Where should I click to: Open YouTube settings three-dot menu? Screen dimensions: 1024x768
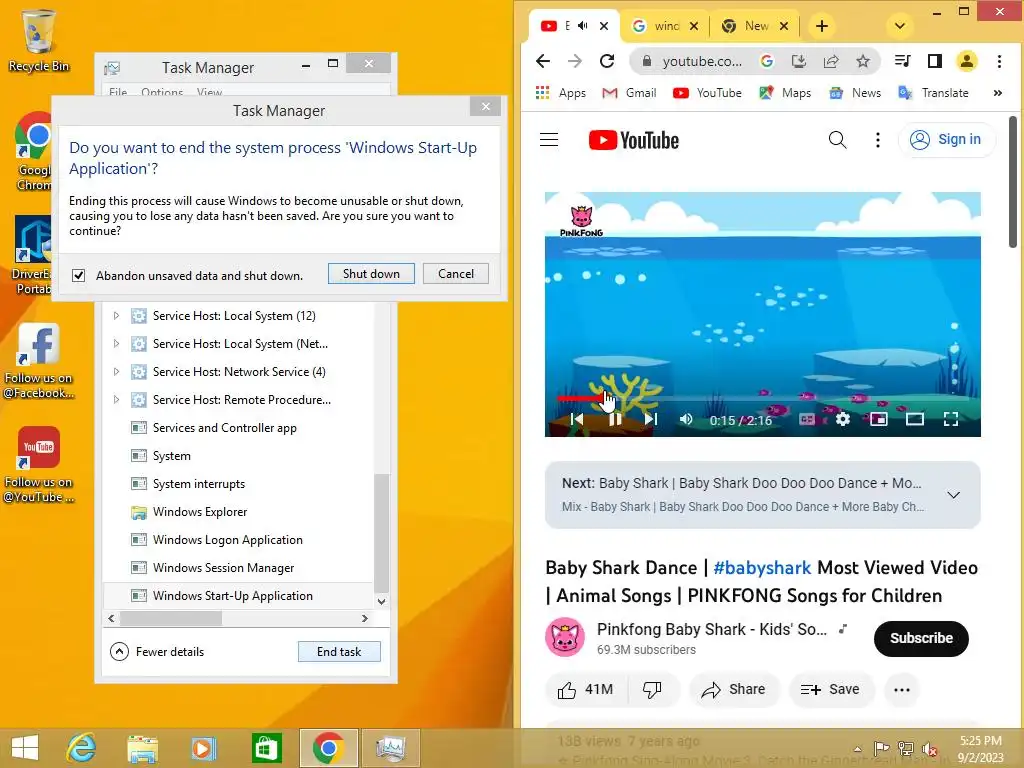tap(878, 140)
